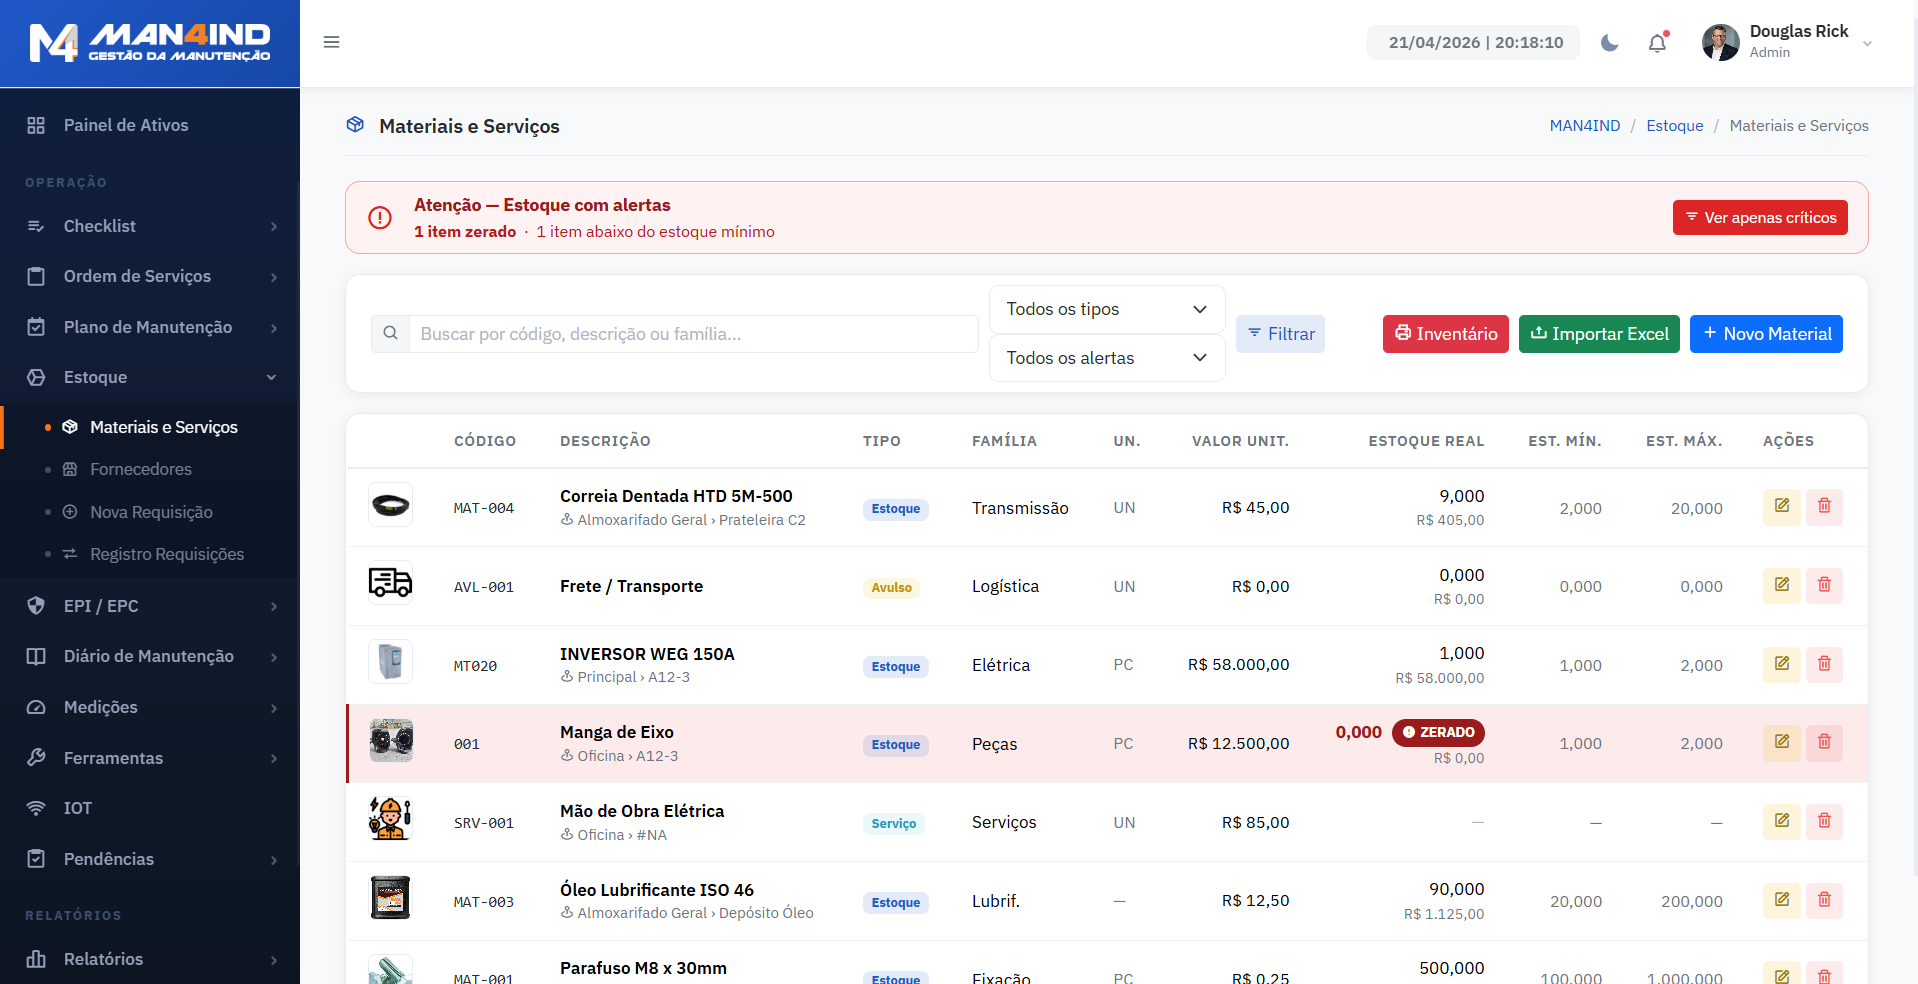
Task: Click the Novo Material button
Action: point(1765,334)
